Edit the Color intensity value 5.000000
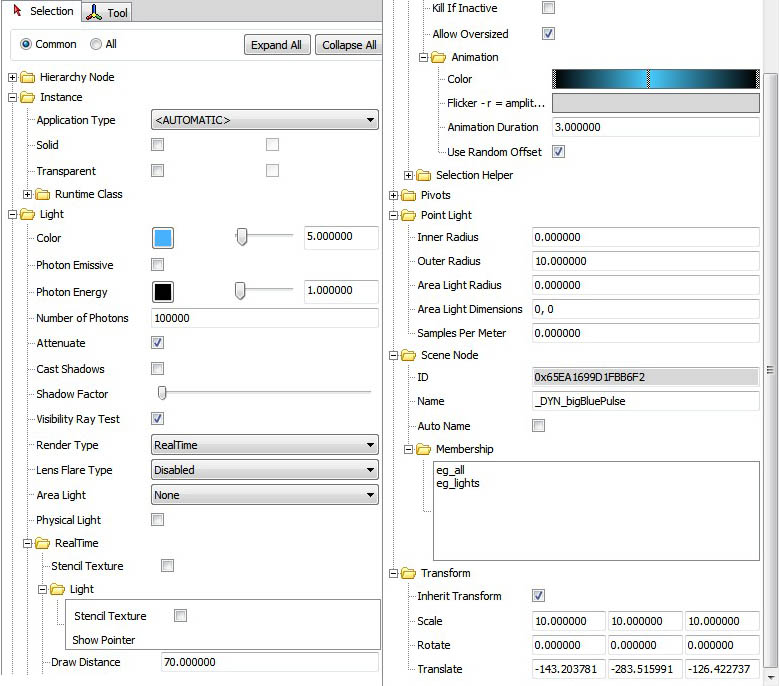Viewport: 780px width, 686px height. coord(341,237)
